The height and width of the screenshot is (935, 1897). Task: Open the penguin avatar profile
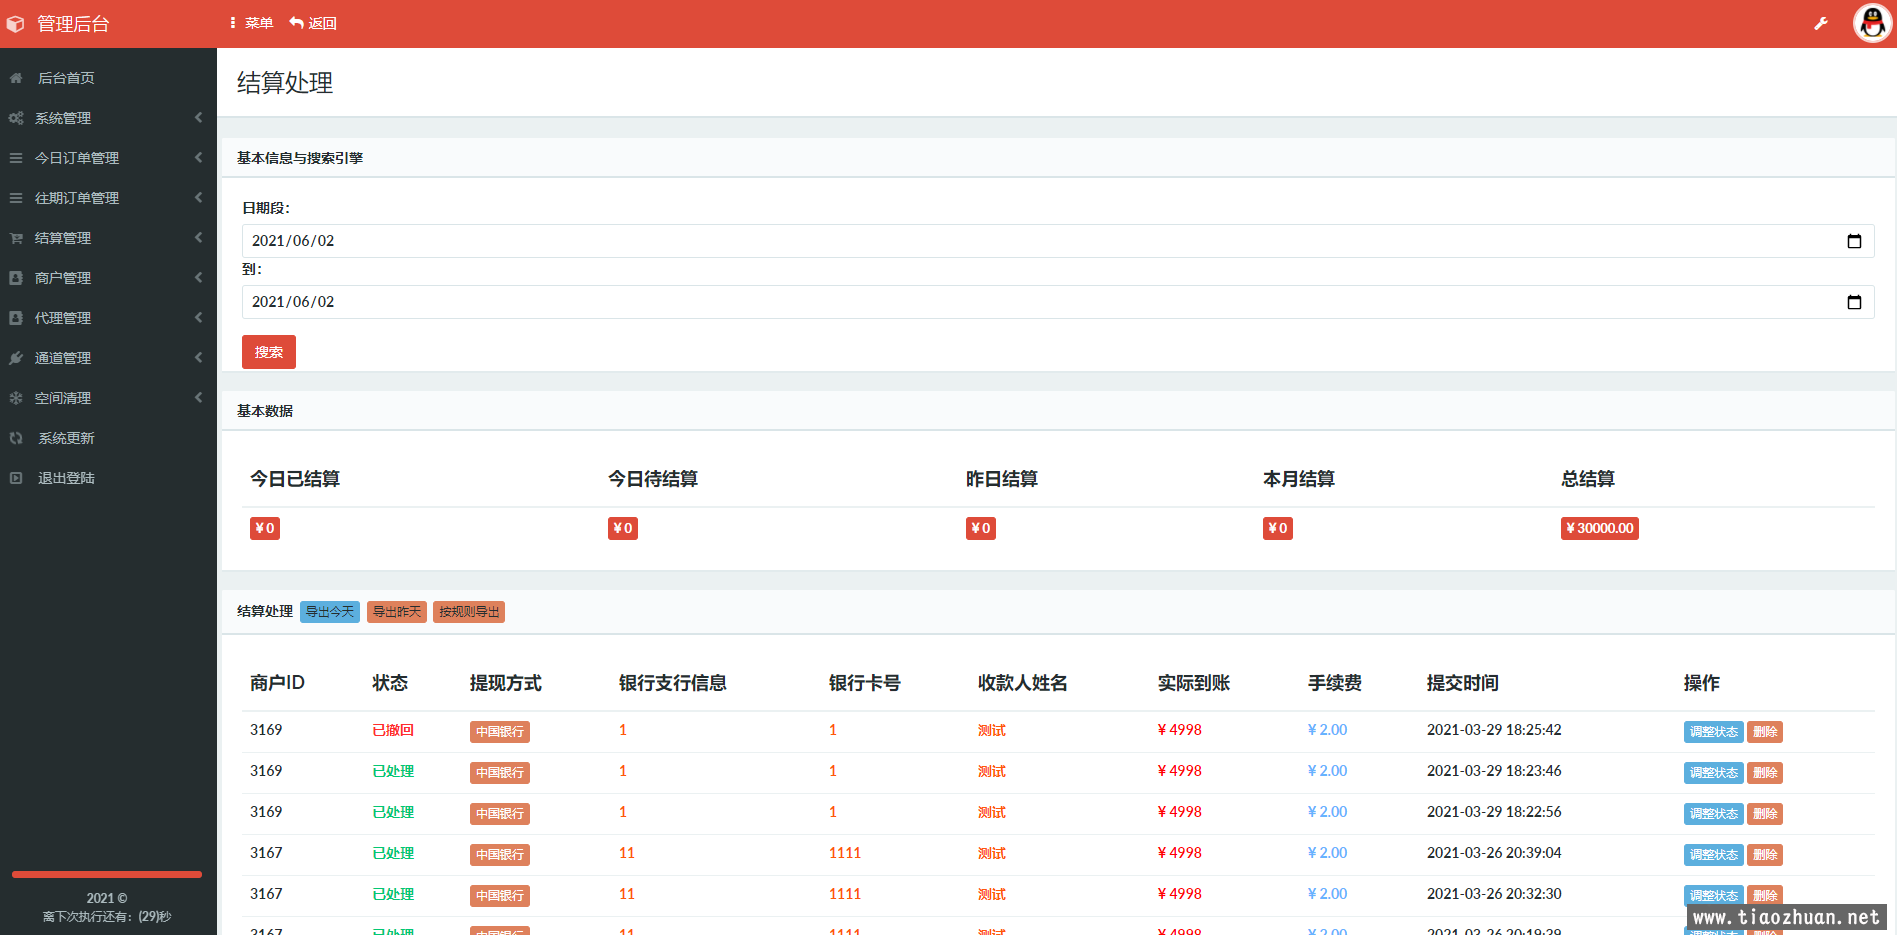point(1872,23)
